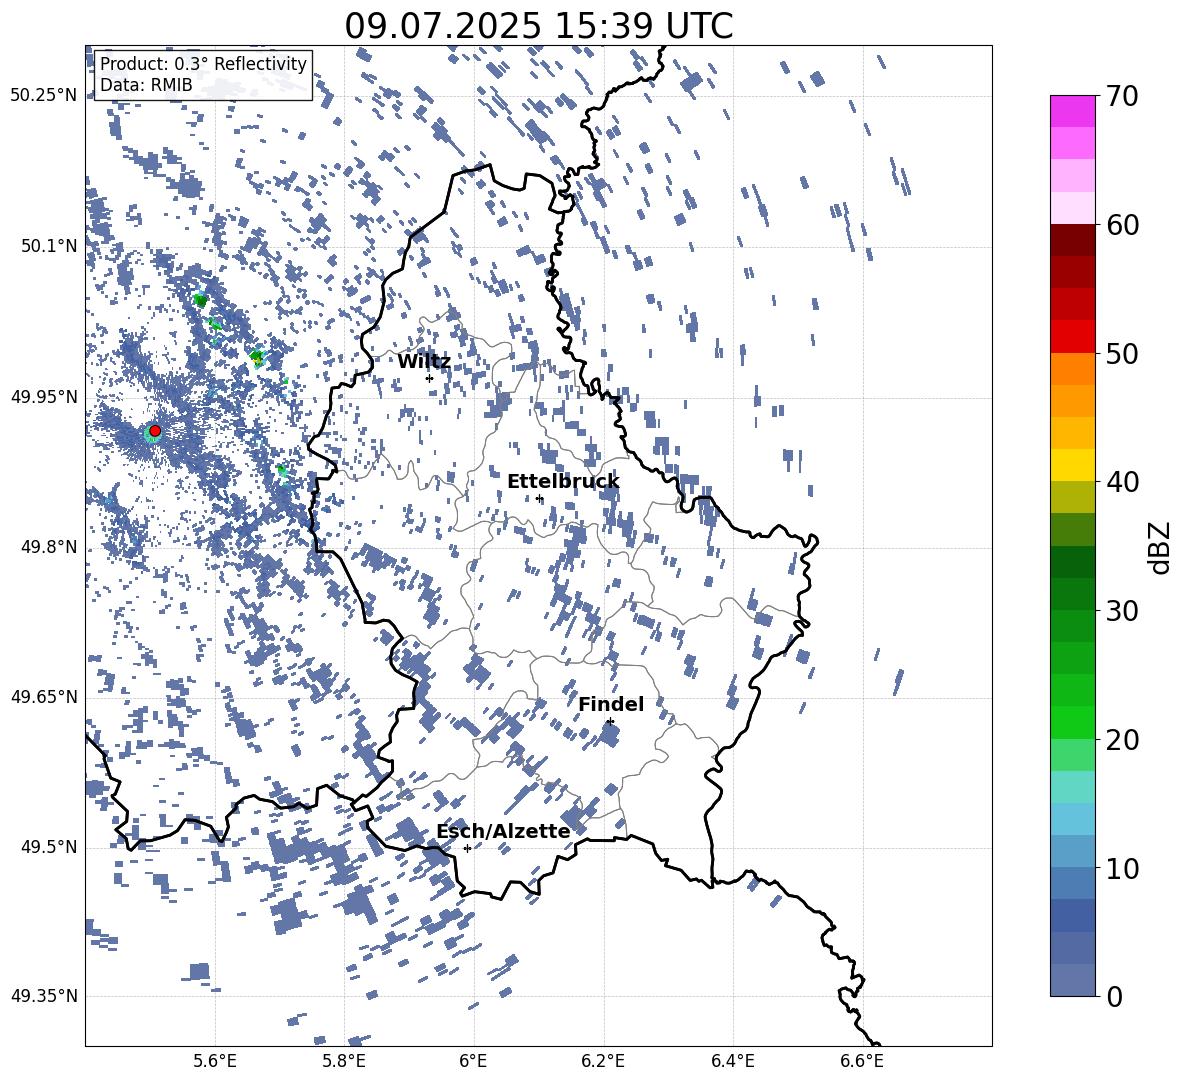Screen dimensions: 1184x1081
Task: Click 'Product: 0.3° Reflectivity' text
Action: coord(203,64)
